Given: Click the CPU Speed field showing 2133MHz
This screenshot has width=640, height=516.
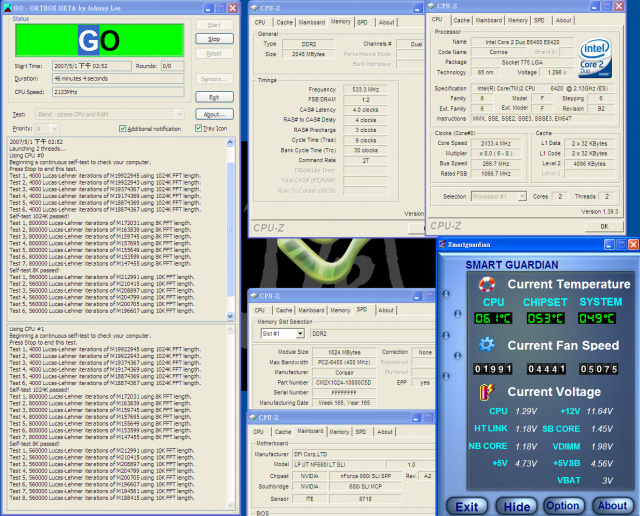Looking at the screenshot, I should (x=118, y=92).
